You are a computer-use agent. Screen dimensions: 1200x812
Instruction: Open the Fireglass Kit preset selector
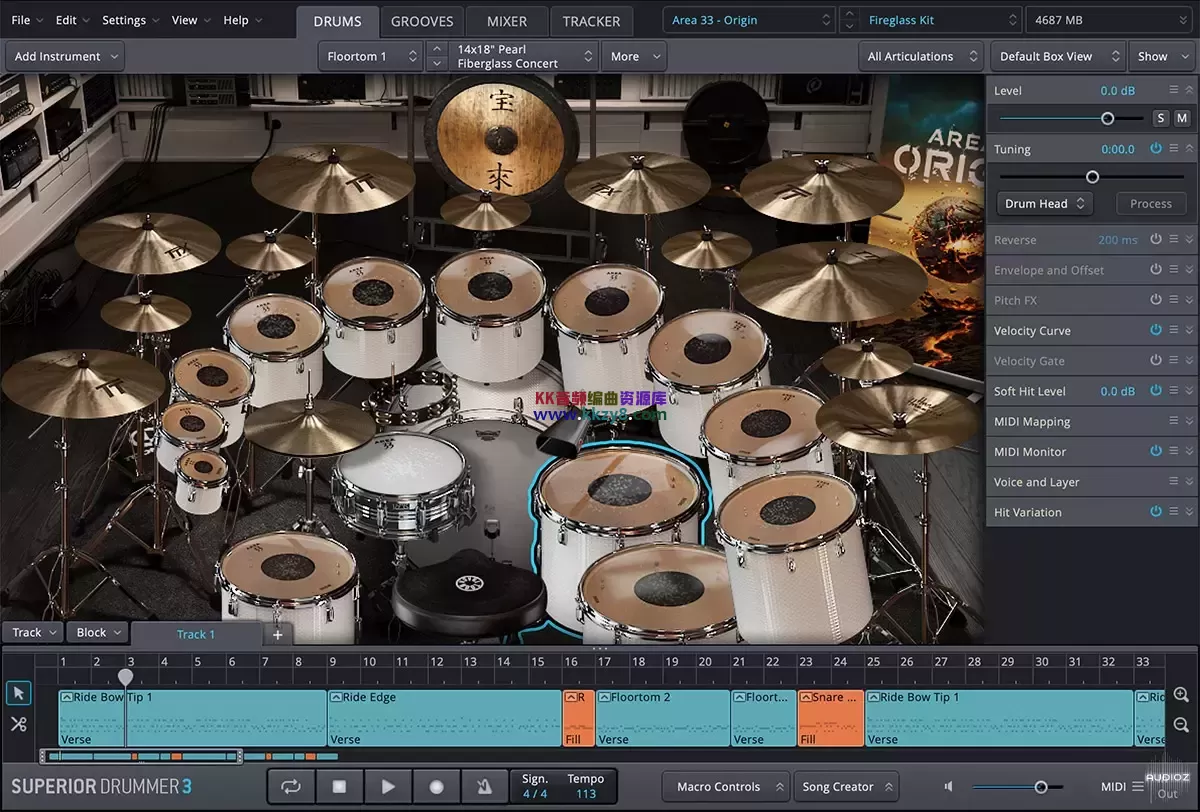point(940,20)
